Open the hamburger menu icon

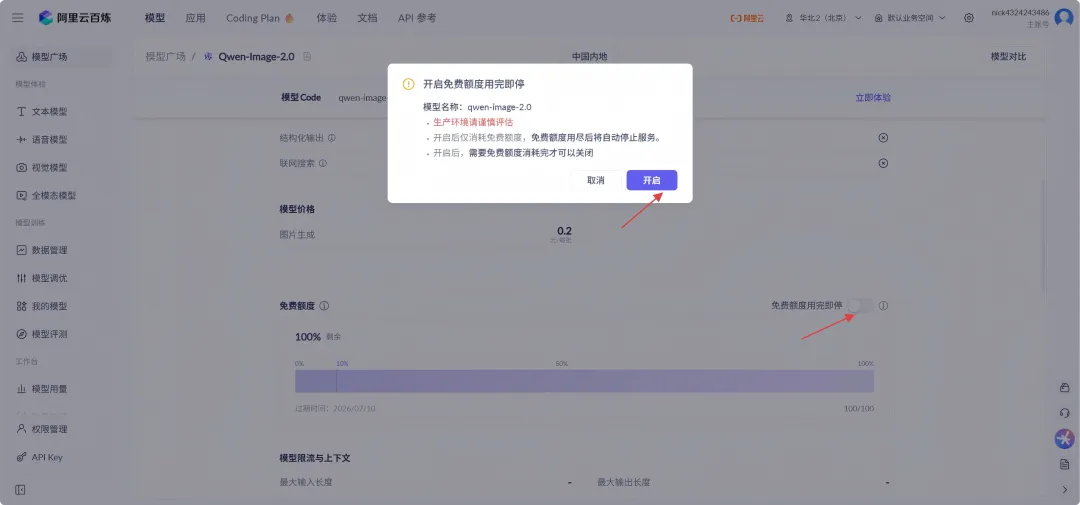point(18,18)
